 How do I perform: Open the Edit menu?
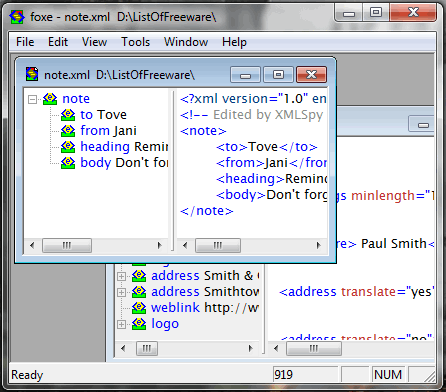(x=58, y=42)
